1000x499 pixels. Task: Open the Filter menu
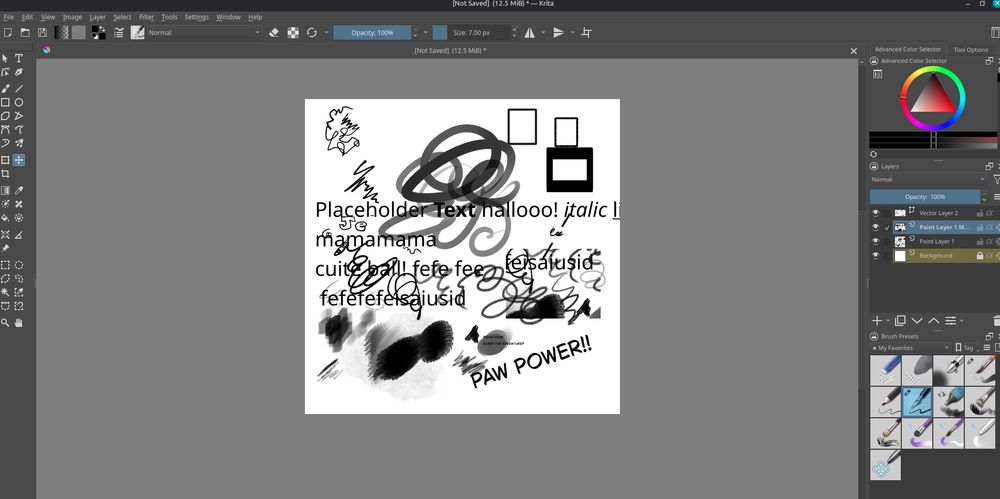[x=146, y=17]
